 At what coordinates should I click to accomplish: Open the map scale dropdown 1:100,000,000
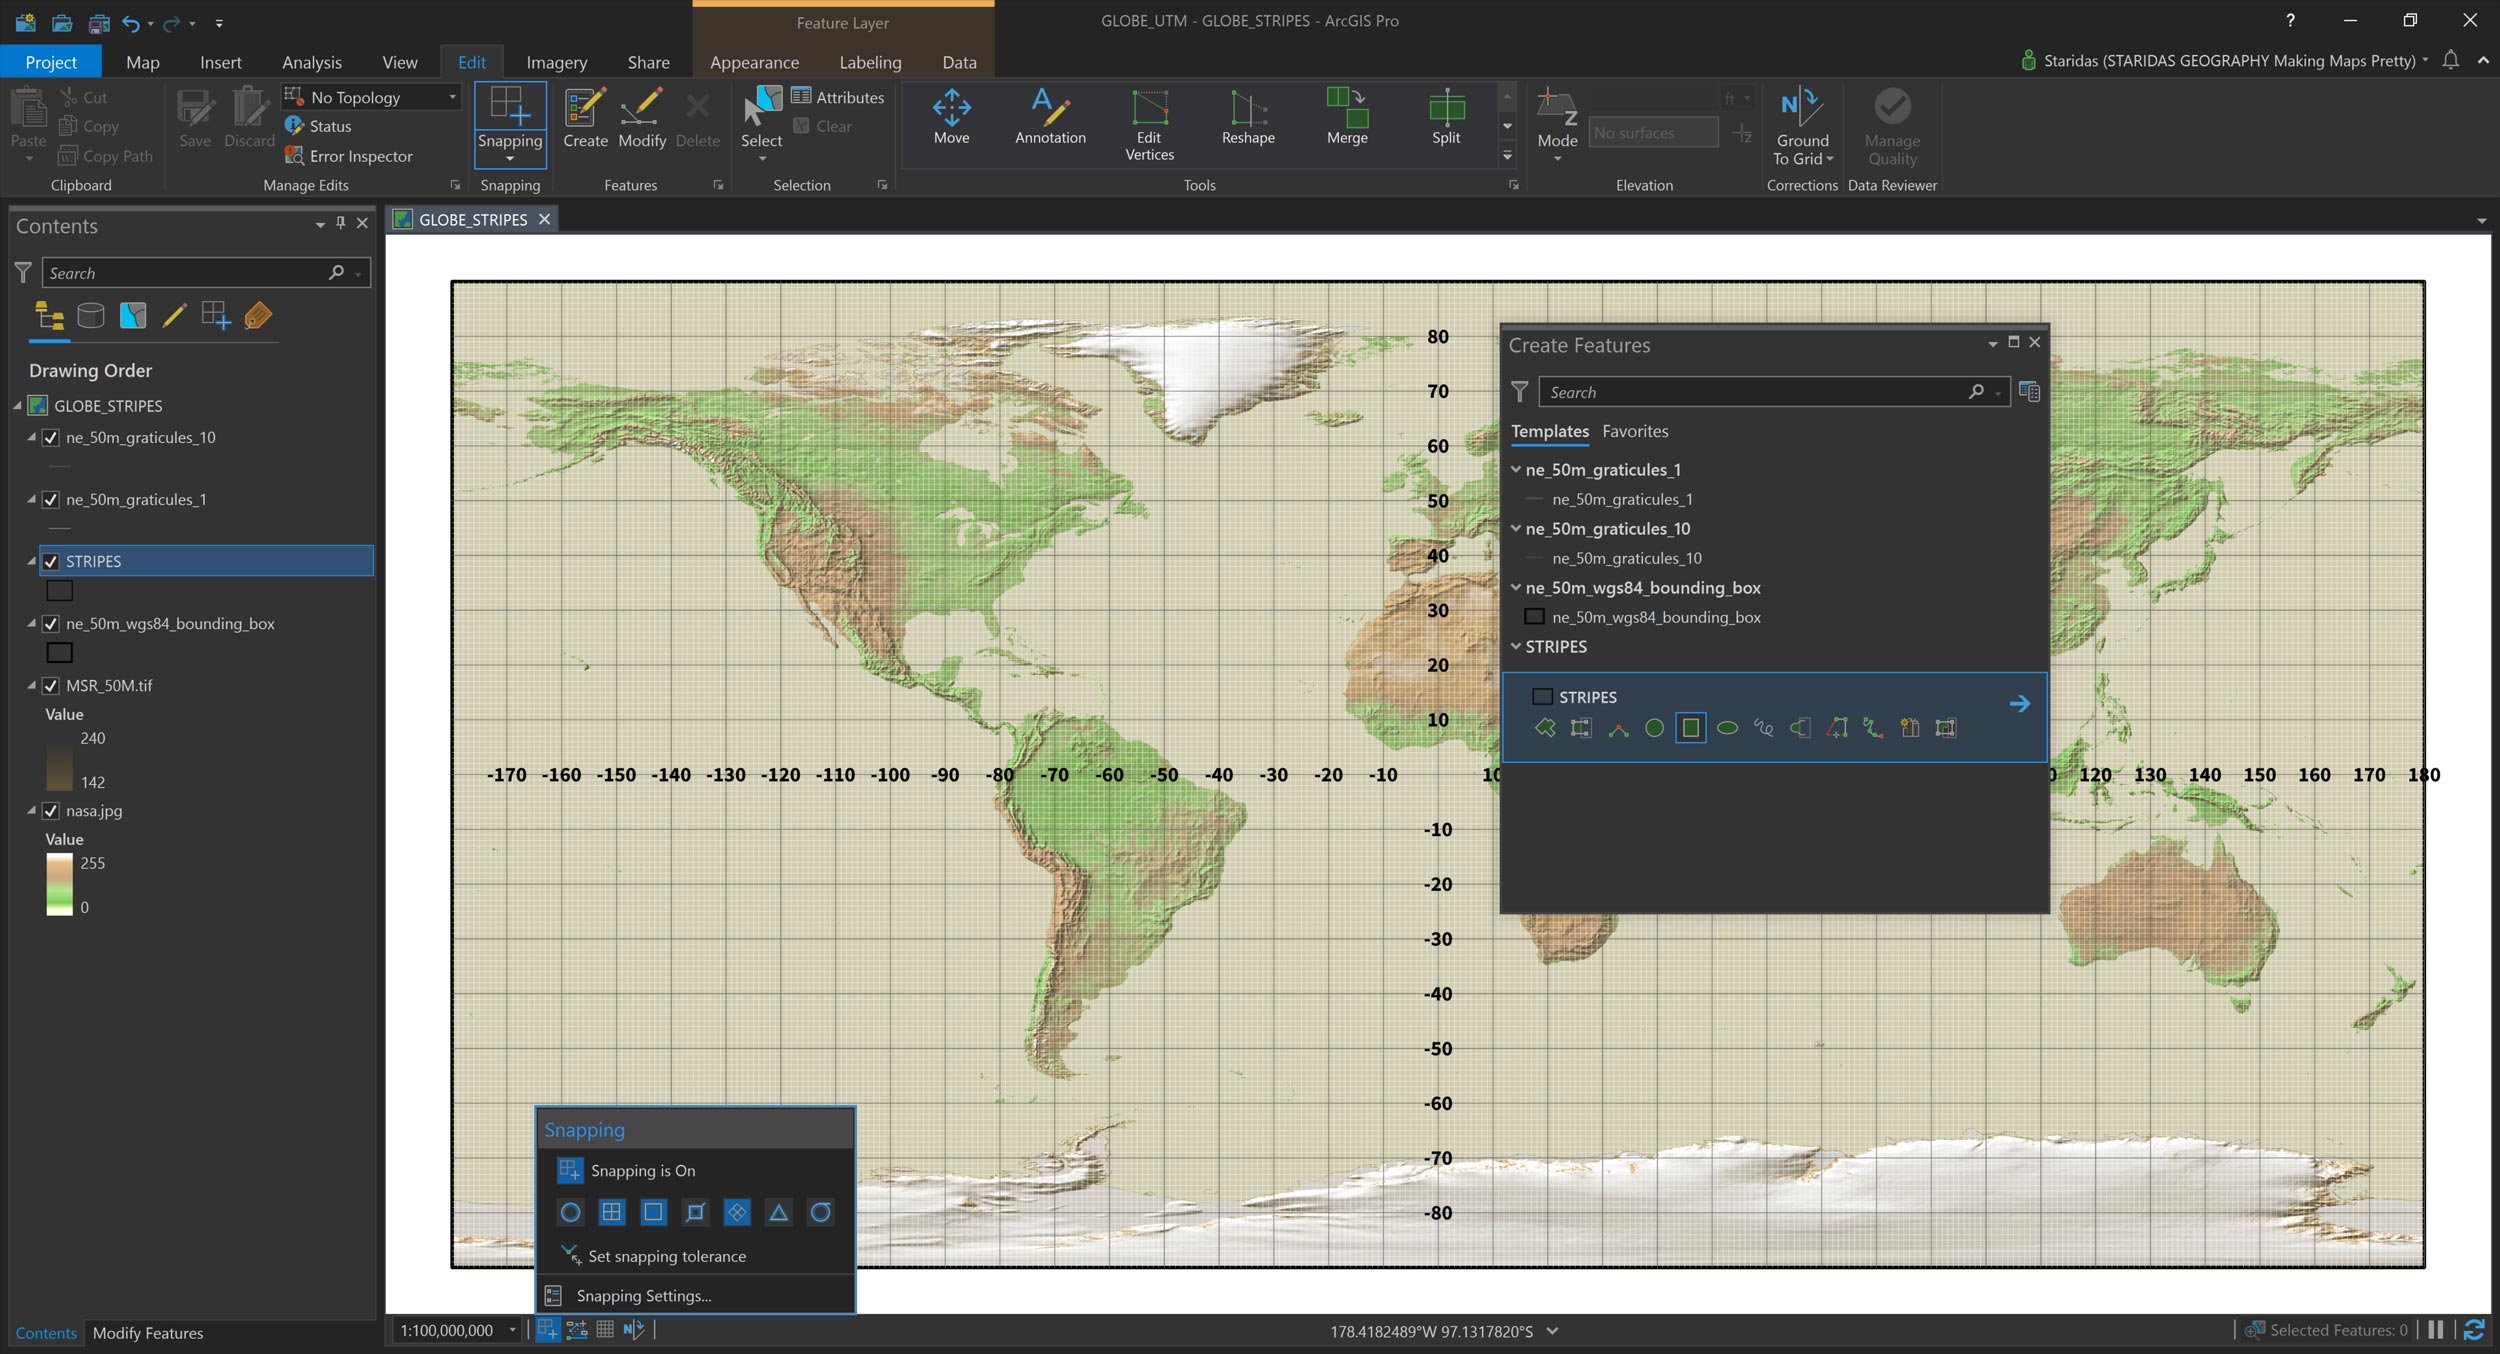pos(512,1330)
